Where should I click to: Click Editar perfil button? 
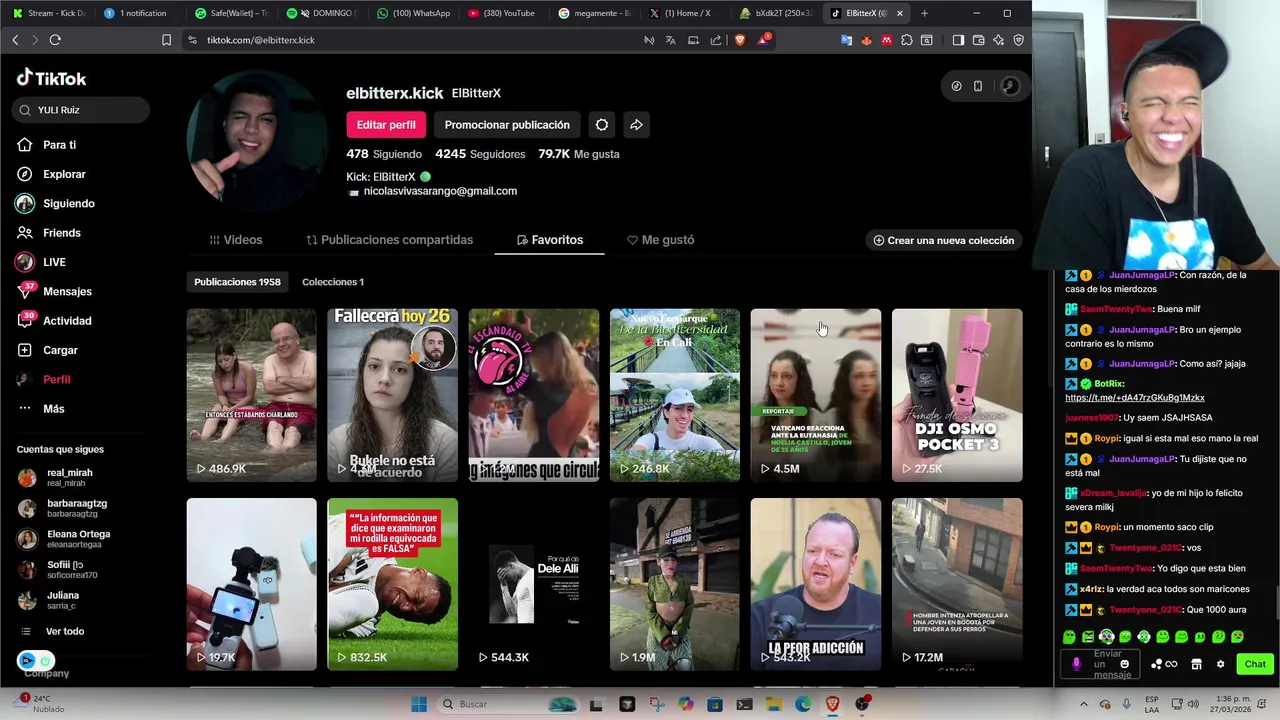[386, 125]
